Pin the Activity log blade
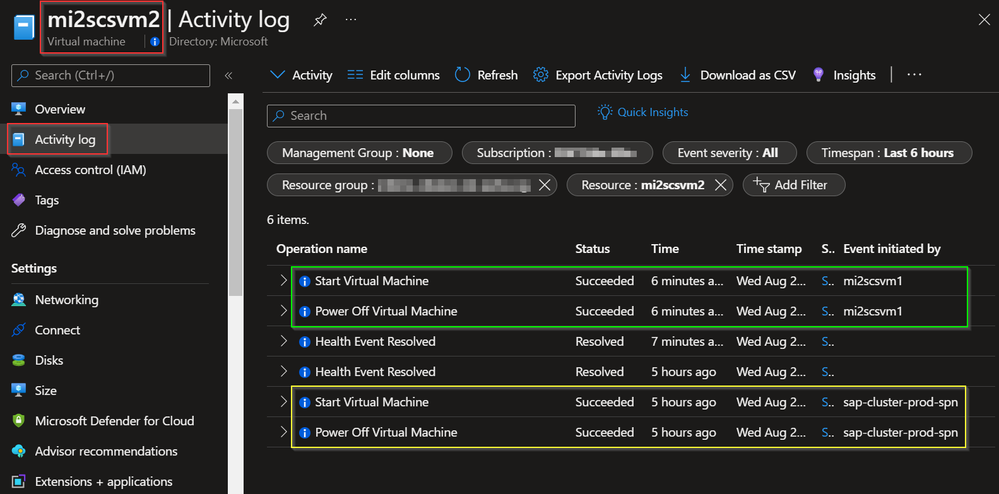This screenshot has height=494, width=999. (x=320, y=20)
